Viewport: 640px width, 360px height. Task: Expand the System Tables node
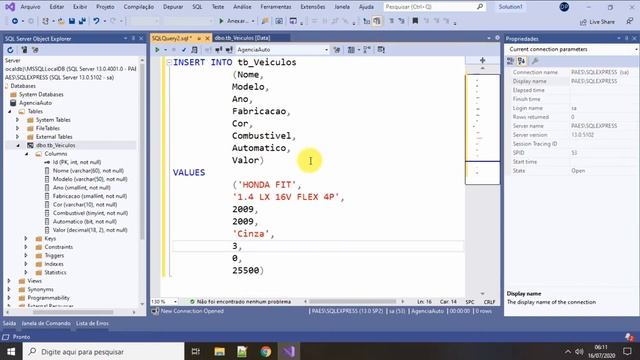coord(18,120)
